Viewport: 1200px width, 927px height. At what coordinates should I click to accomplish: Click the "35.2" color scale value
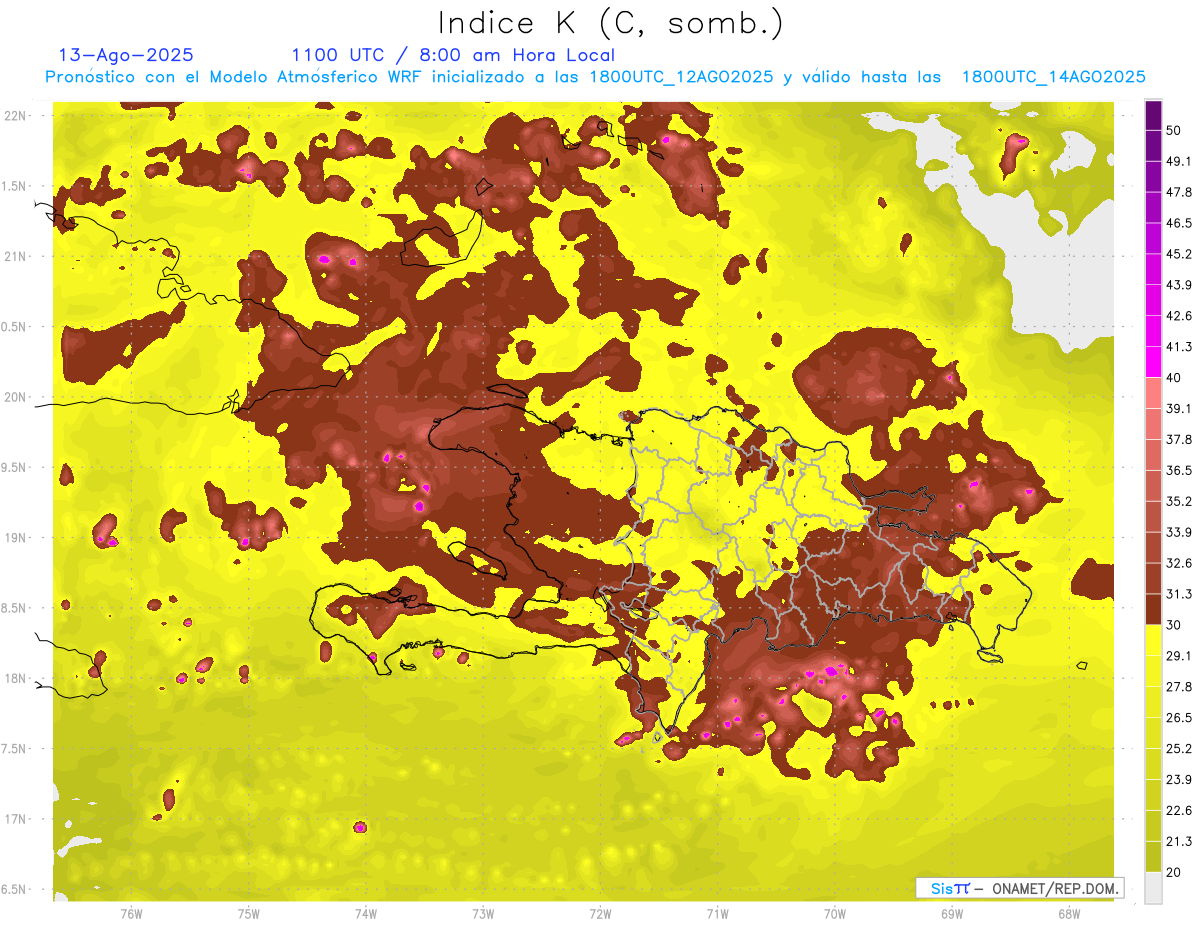tap(1179, 501)
